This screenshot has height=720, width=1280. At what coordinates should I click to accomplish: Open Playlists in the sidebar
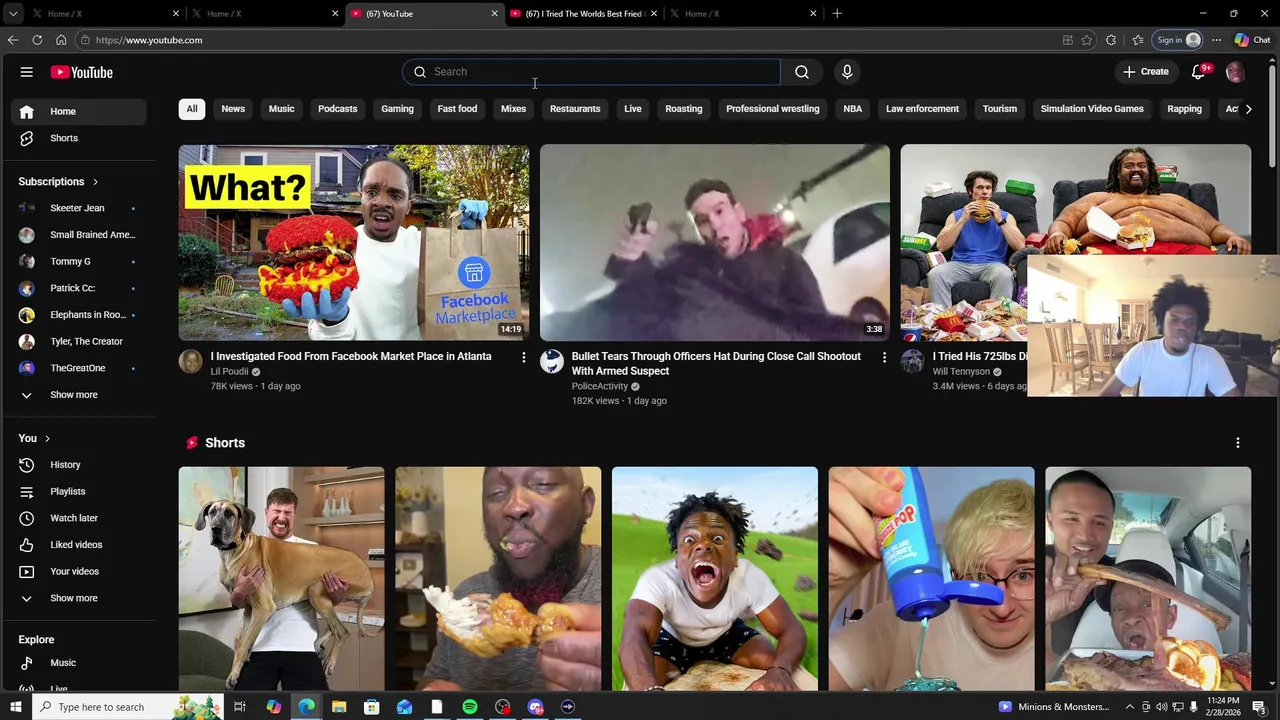pos(77,492)
